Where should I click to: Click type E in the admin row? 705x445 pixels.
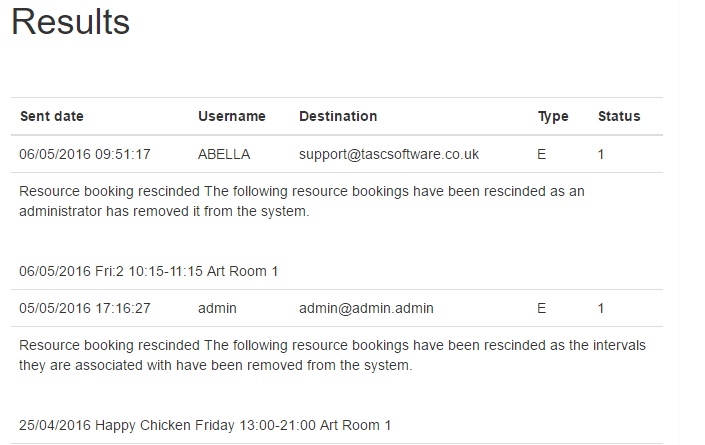pos(541,308)
